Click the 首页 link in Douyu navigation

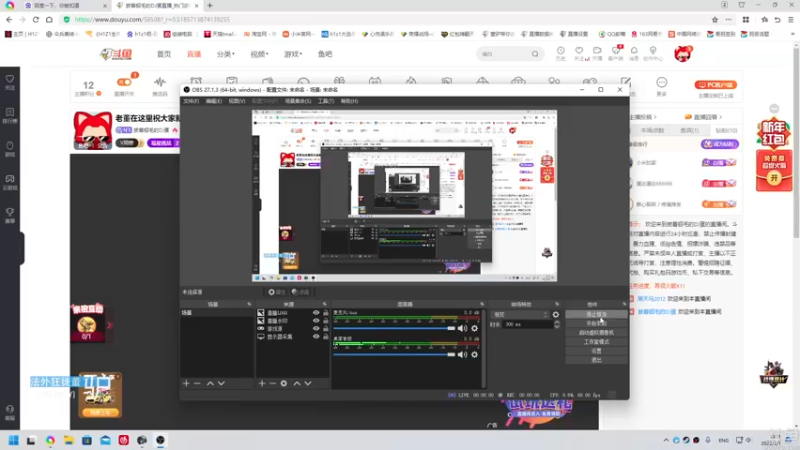click(164, 54)
